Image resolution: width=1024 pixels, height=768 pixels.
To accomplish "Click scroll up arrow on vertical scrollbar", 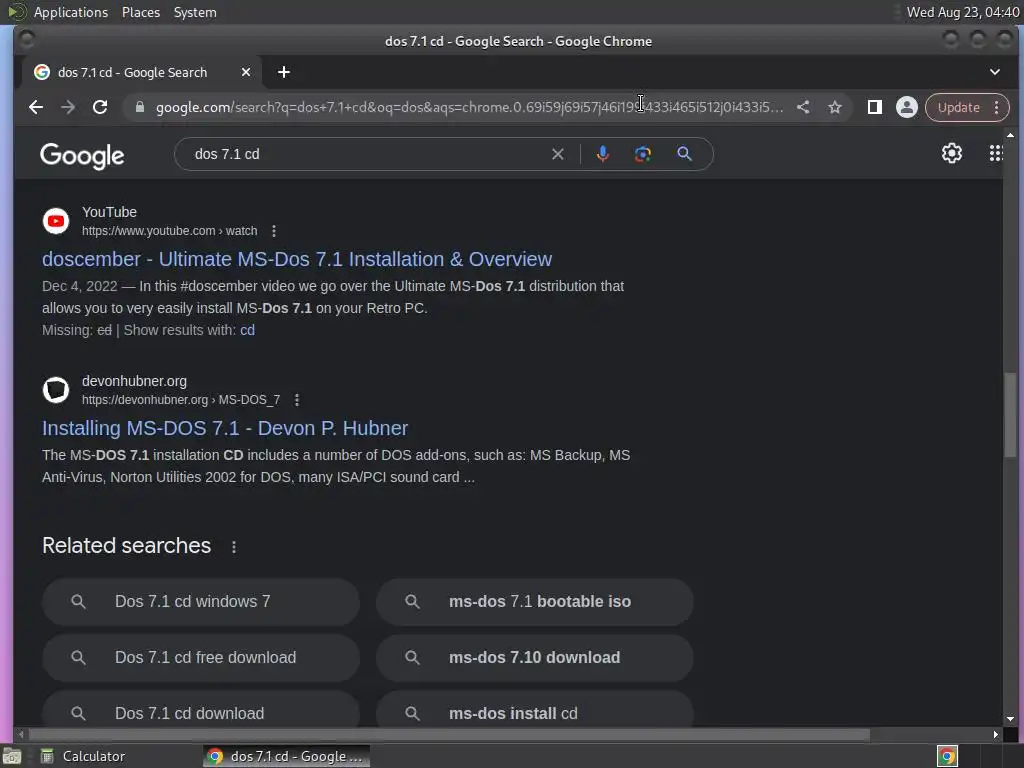I will [1010, 135].
